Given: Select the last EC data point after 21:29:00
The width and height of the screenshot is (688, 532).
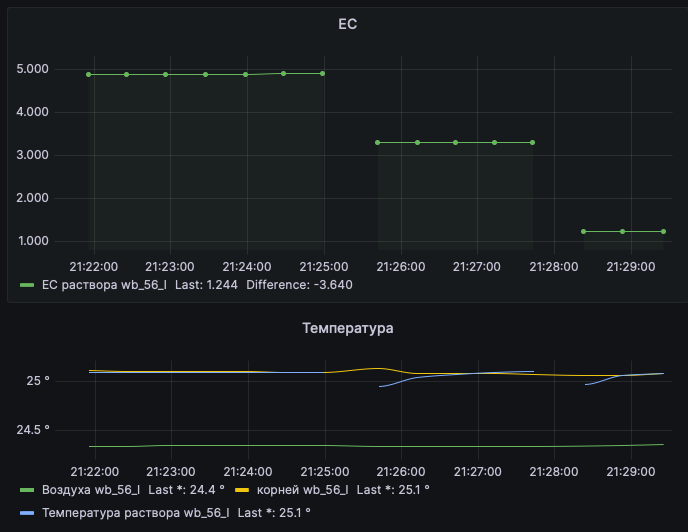Looking at the screenshot, I should pyautogui.click(x=663, y=231).
